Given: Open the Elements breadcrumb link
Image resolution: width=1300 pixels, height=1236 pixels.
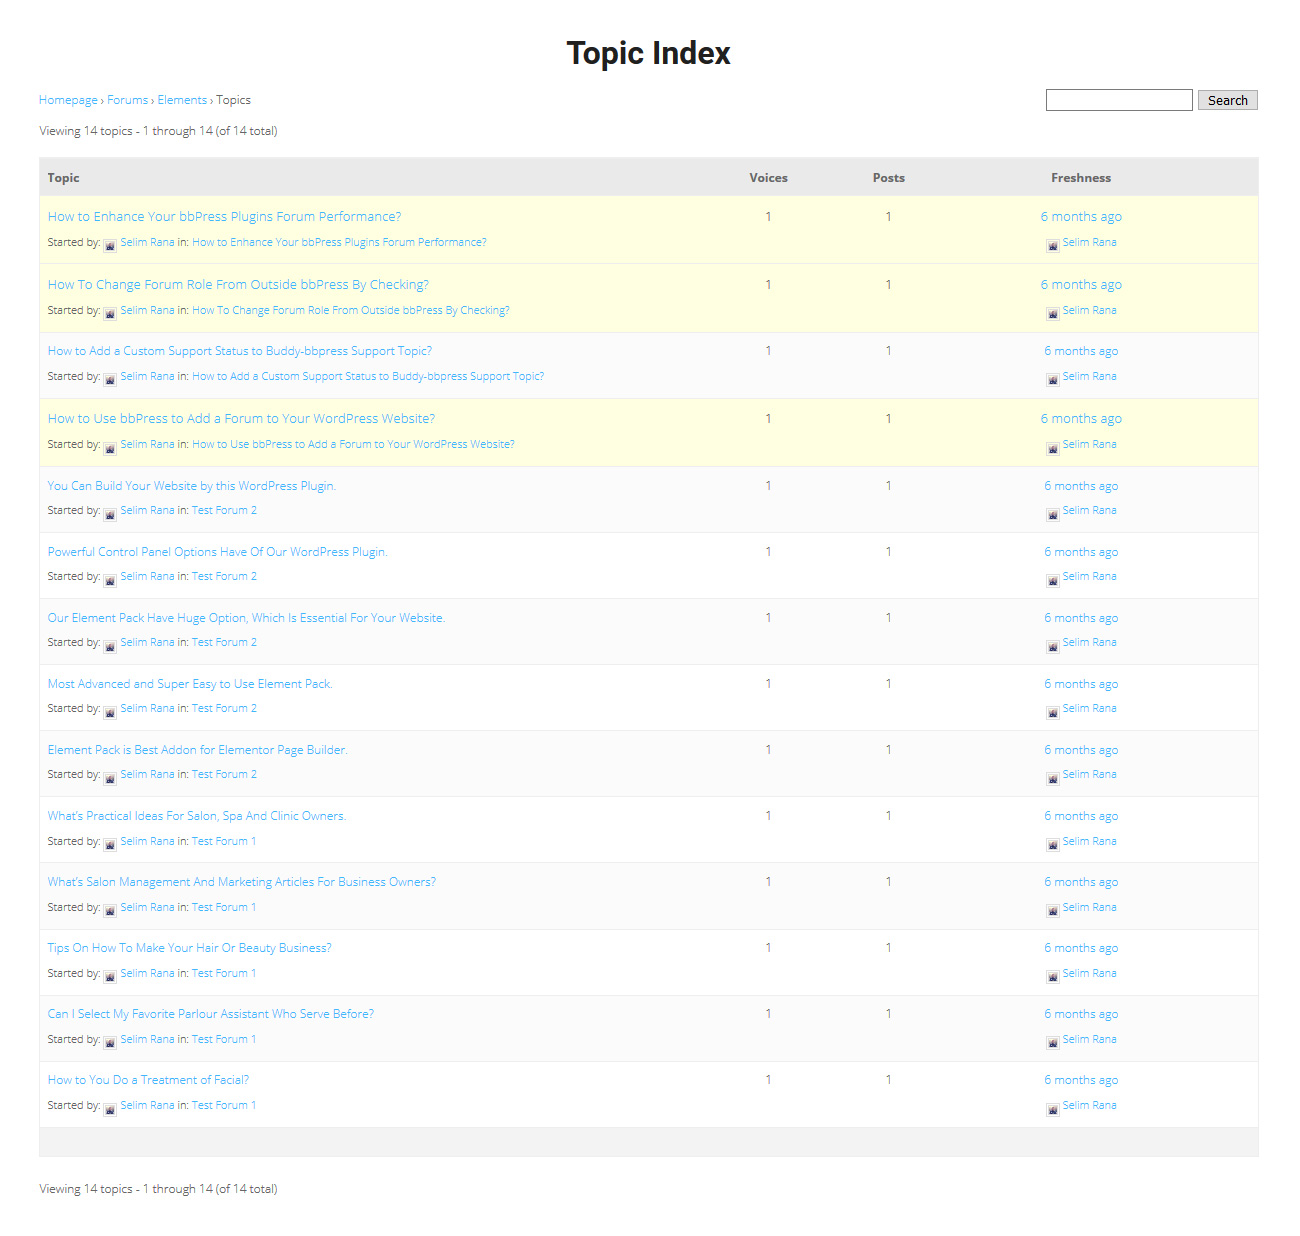Looking at the screenshot, I should (182, 100).
